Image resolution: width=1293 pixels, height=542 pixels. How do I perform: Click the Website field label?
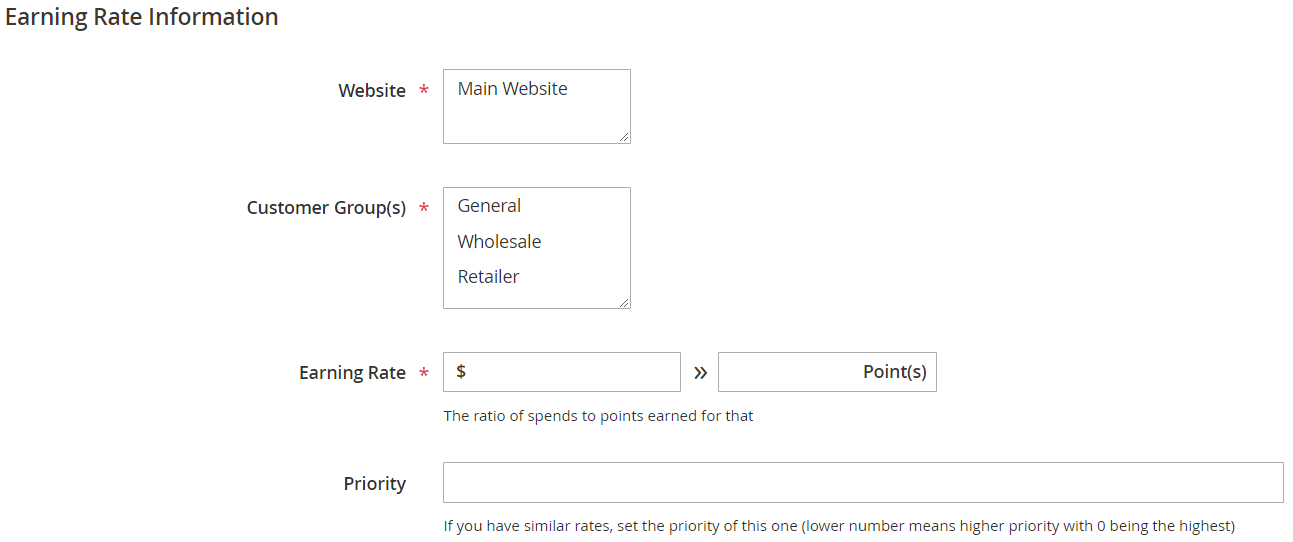[372, 91]
